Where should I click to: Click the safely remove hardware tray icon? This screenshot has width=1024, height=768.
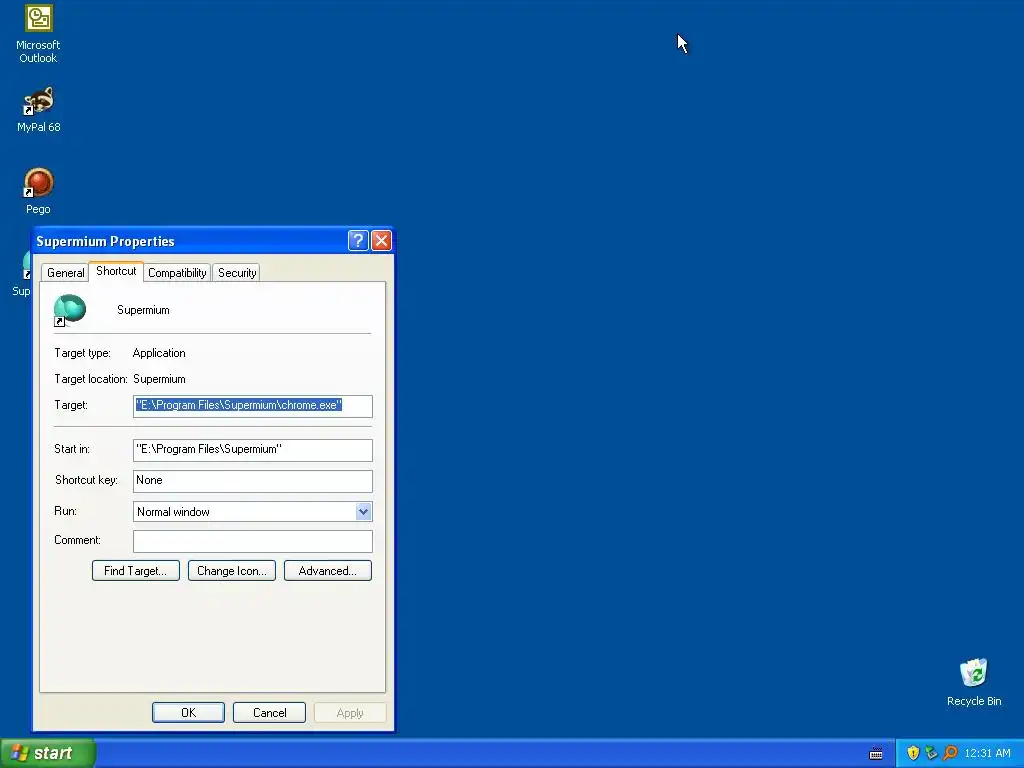[931, 753]
